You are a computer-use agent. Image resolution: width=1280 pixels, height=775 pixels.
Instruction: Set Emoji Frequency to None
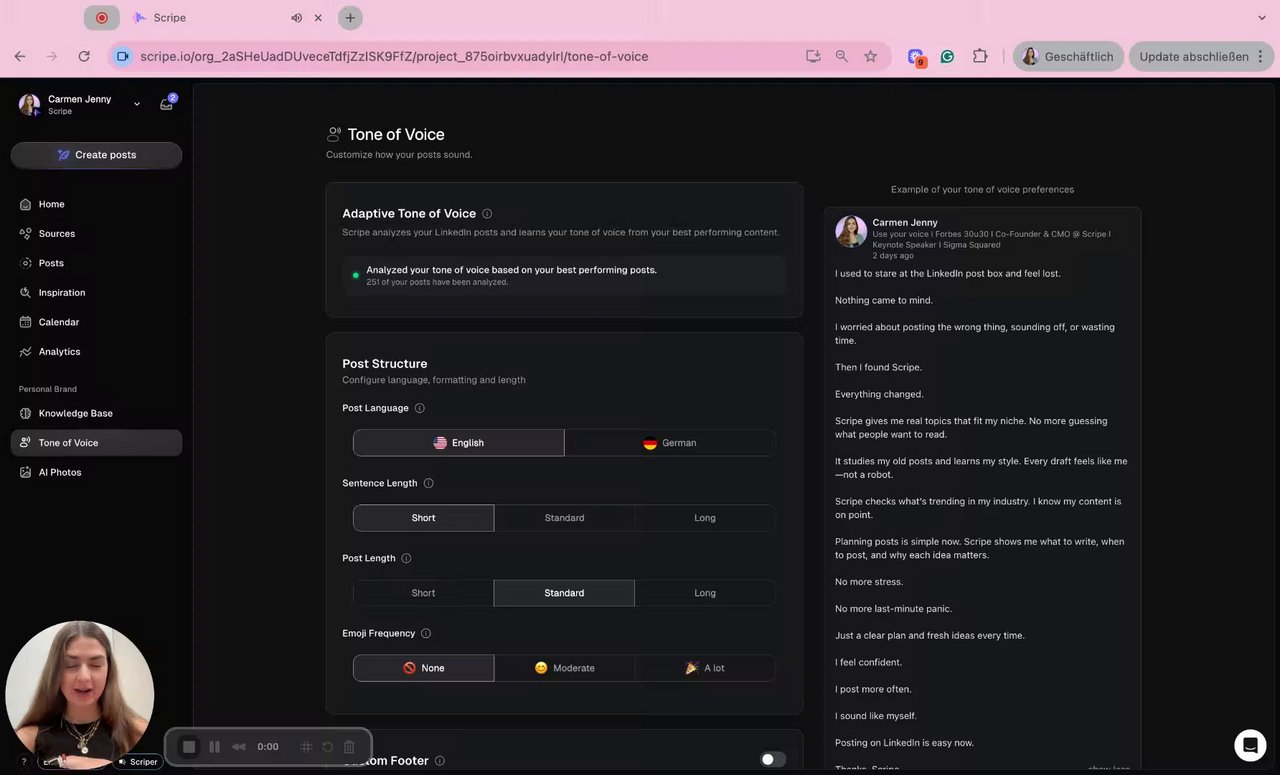click(424, 668)
